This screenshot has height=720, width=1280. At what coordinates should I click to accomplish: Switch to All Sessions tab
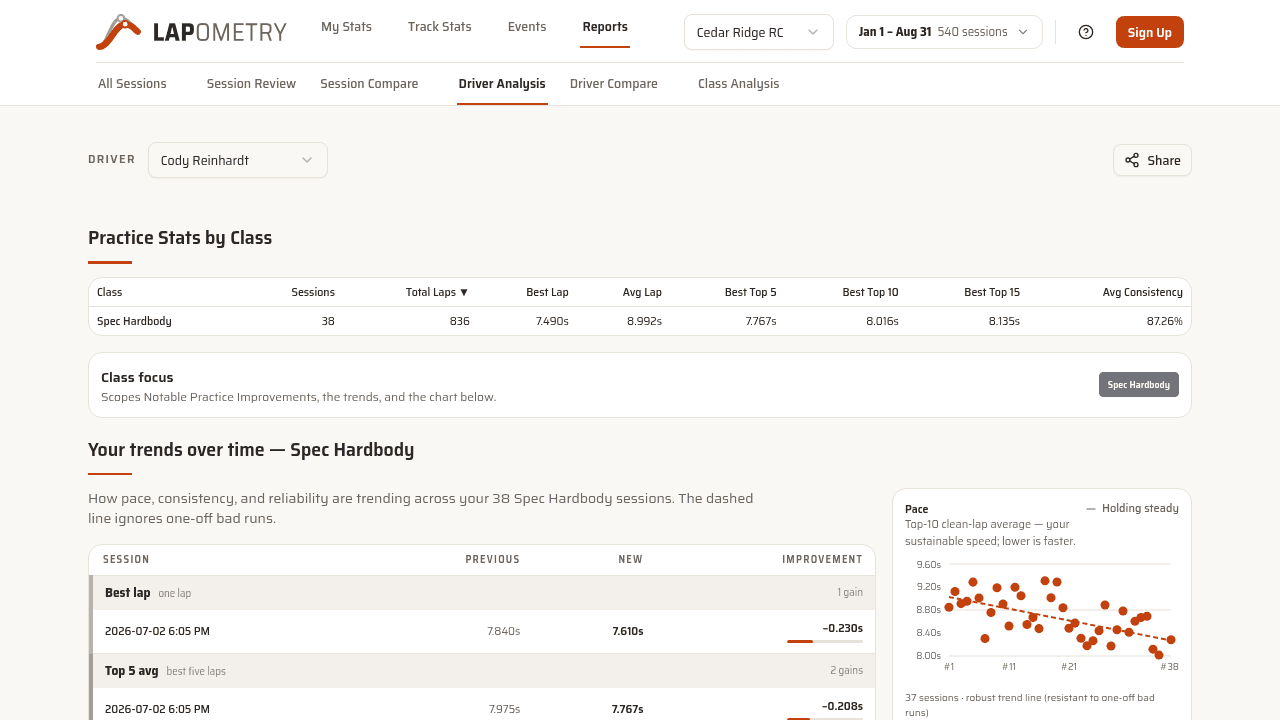[x=132, y=84]
